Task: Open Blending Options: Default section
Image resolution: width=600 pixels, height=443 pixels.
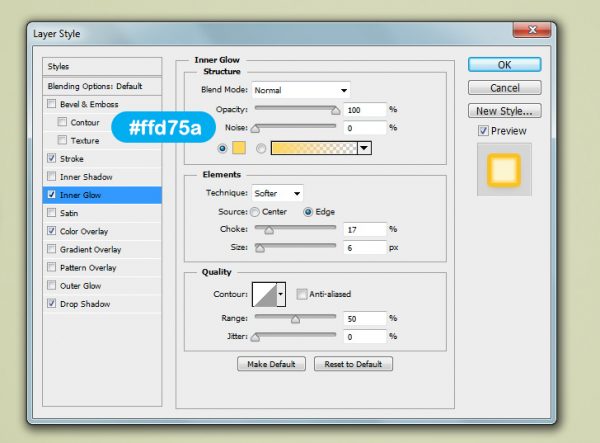Action: coord(95,86)
